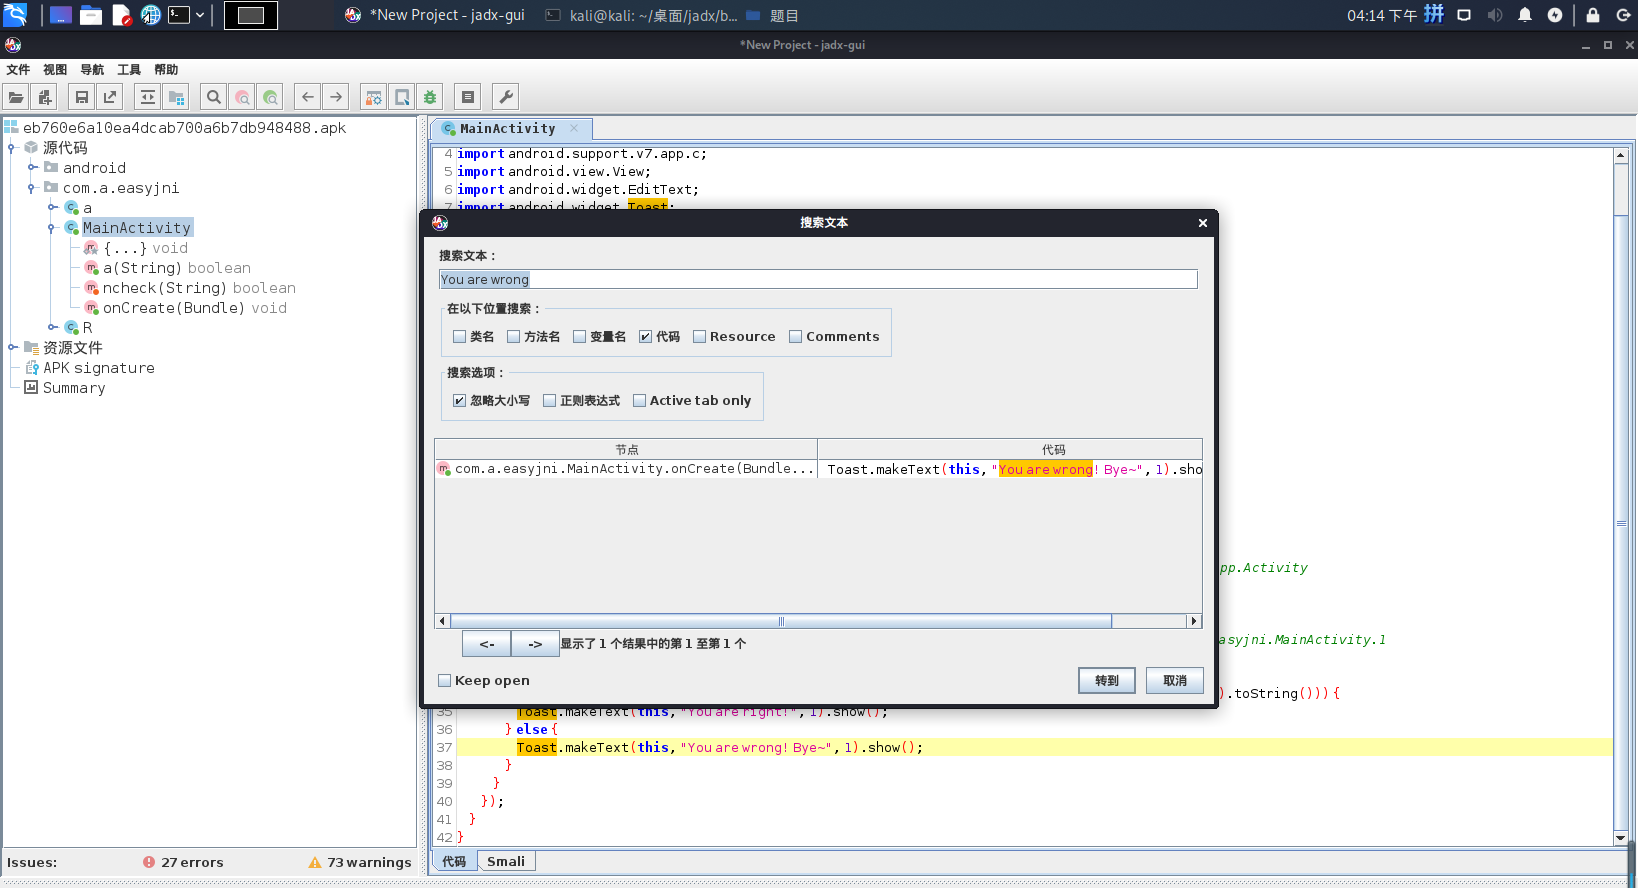Open the 工具 menu

pos(129,70)
